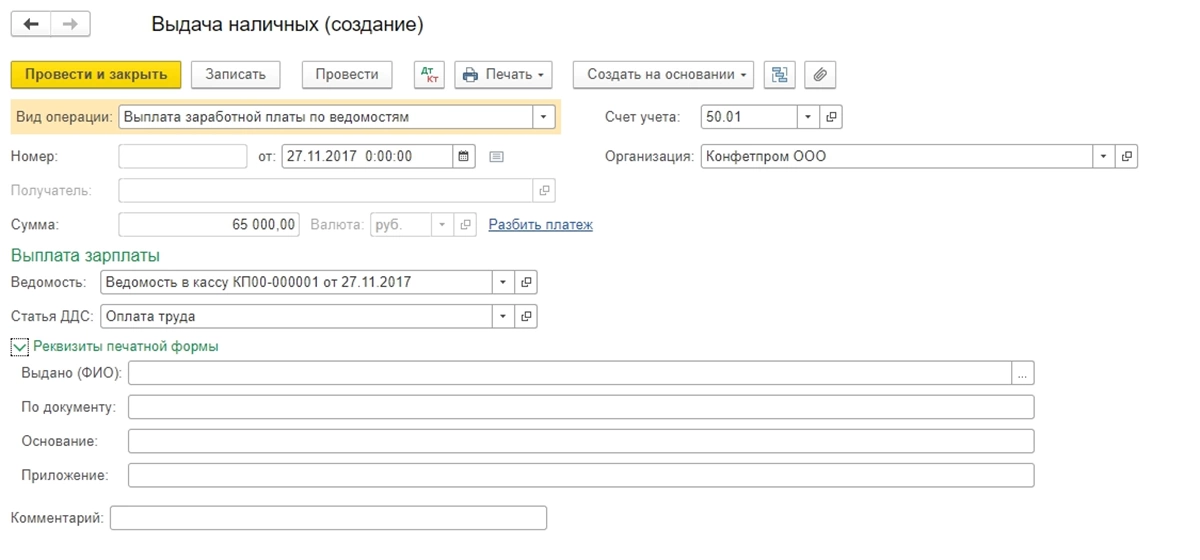Open the Печать menu
Image resolution: width=1200 pixels, height=560 pixels.
[x=504, y=75]
